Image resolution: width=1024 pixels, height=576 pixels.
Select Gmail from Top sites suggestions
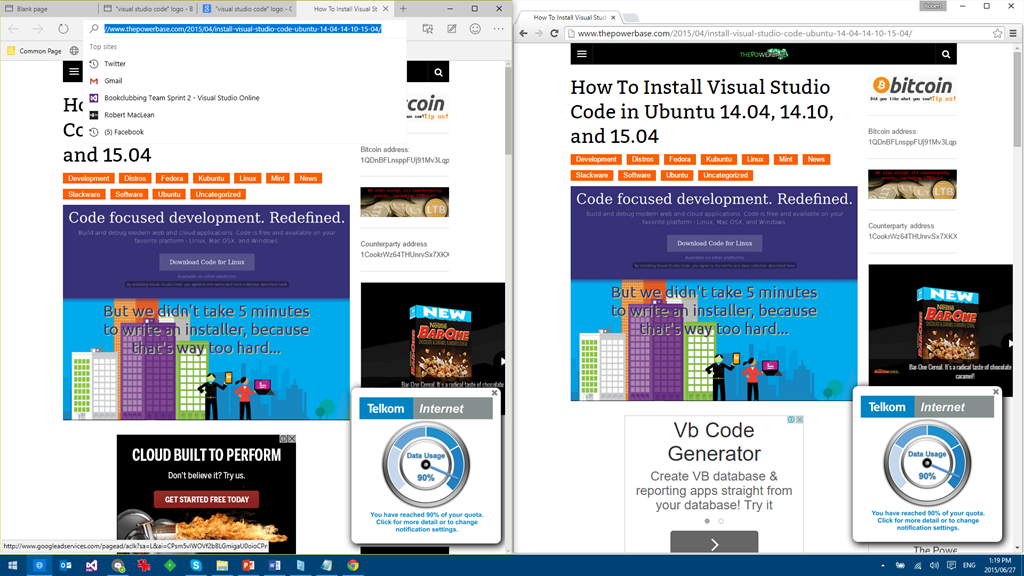(x=113, y=81)
